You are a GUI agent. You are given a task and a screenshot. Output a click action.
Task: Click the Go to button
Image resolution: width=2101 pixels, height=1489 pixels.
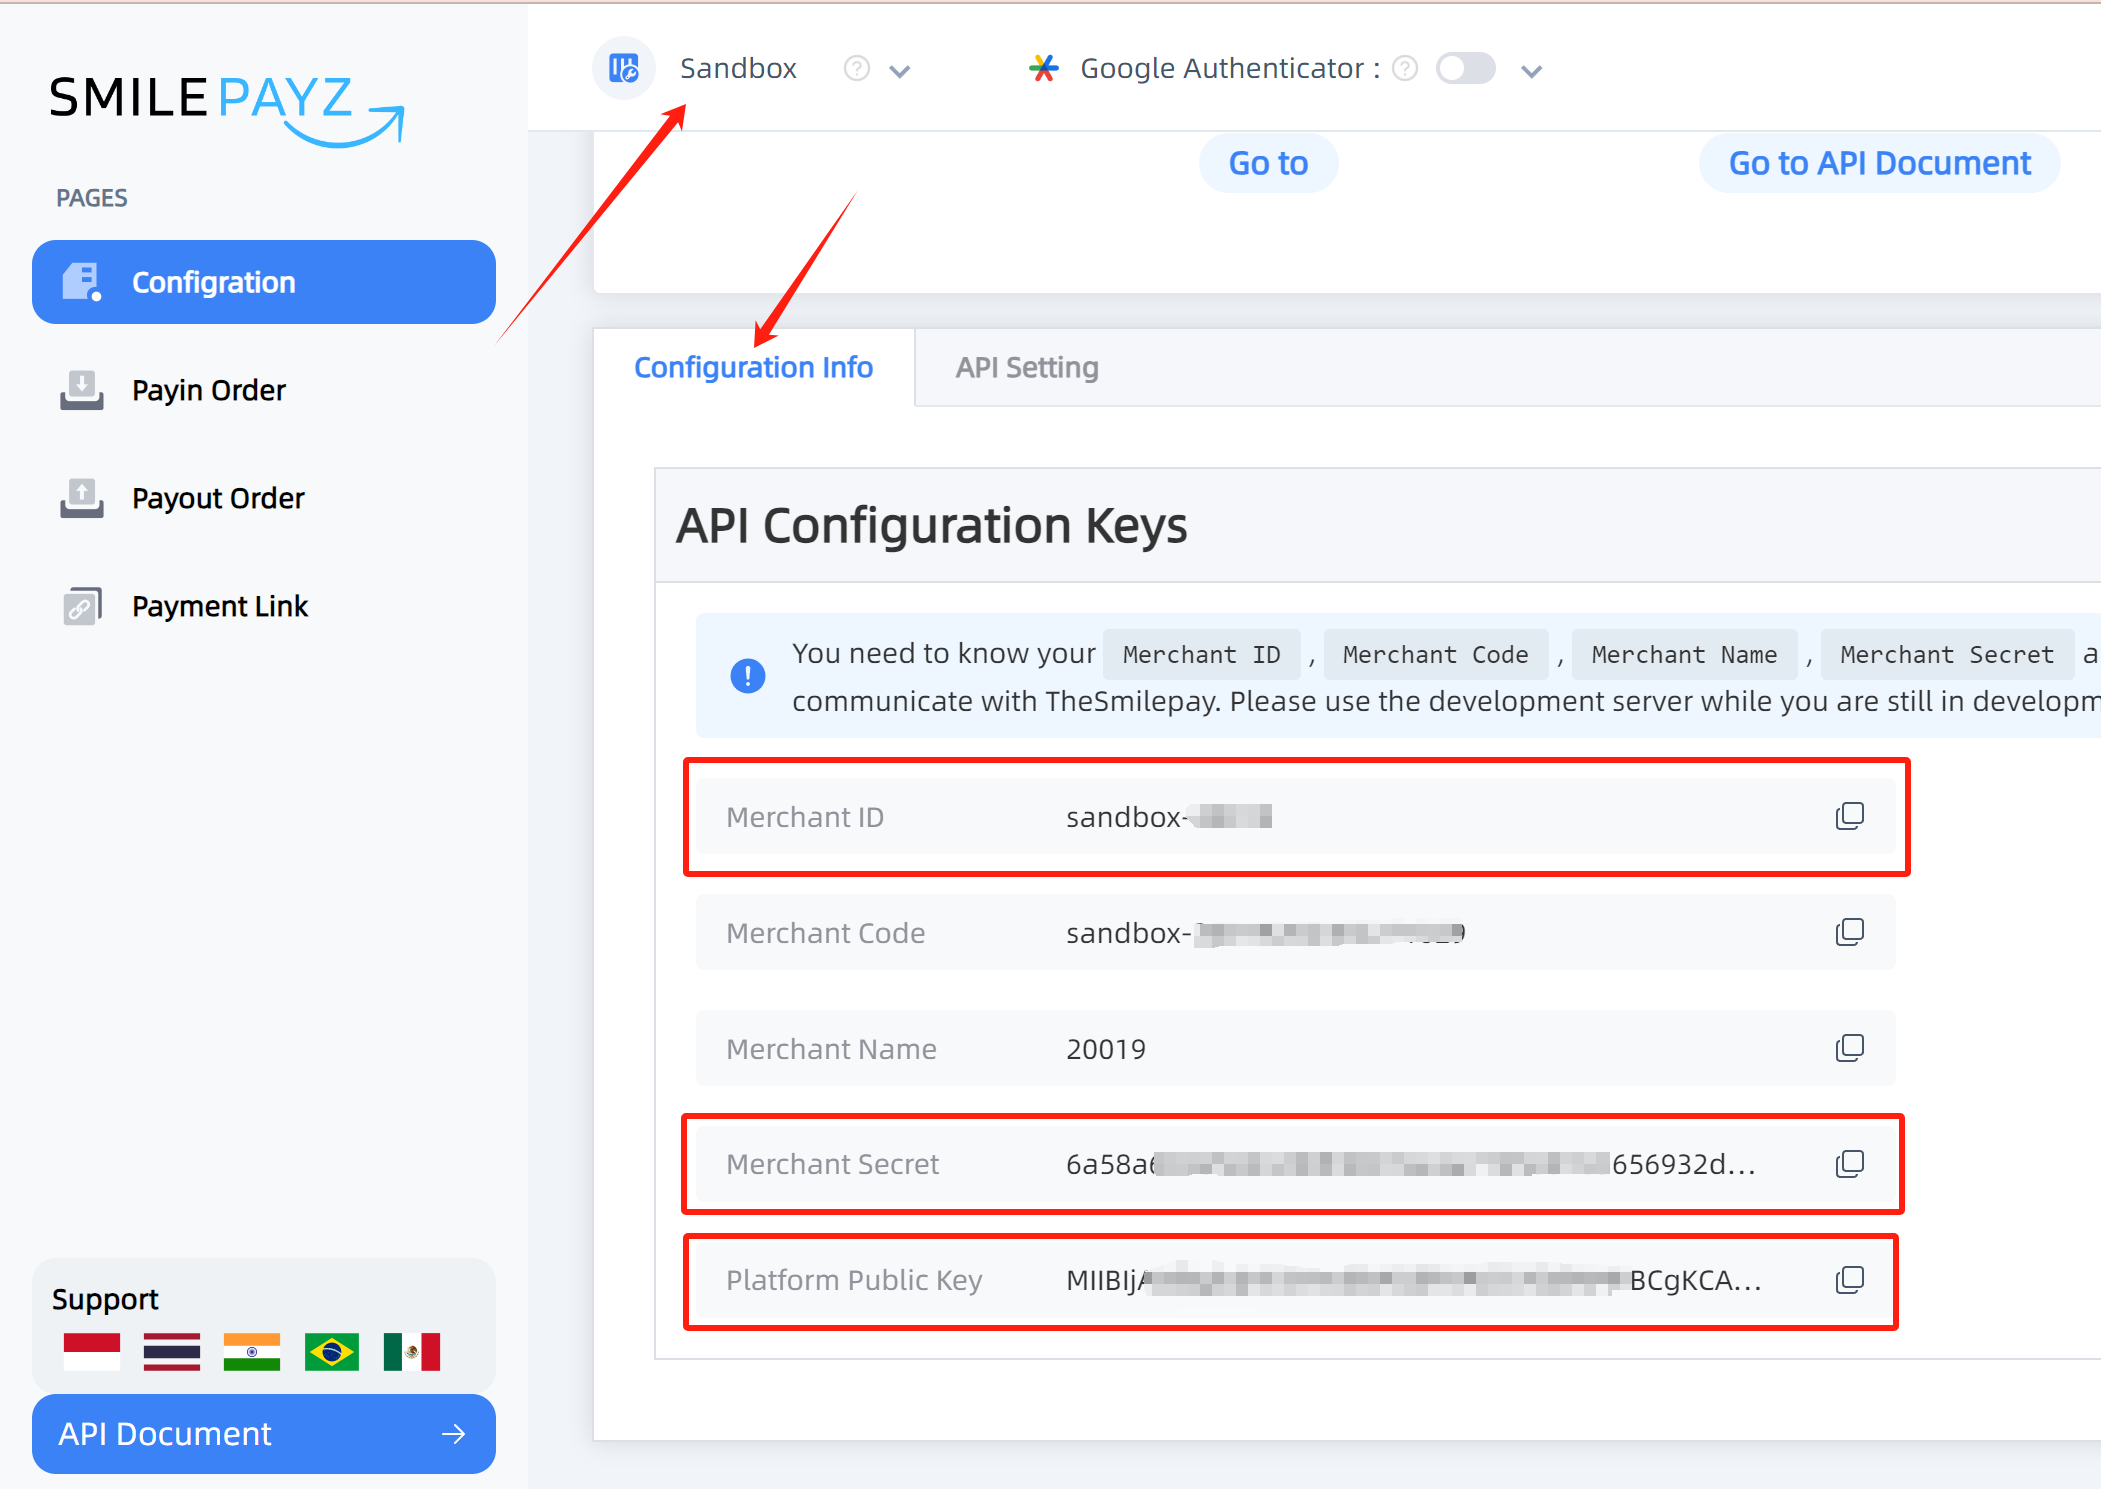pyautogui.click(x=1268, y=163)
